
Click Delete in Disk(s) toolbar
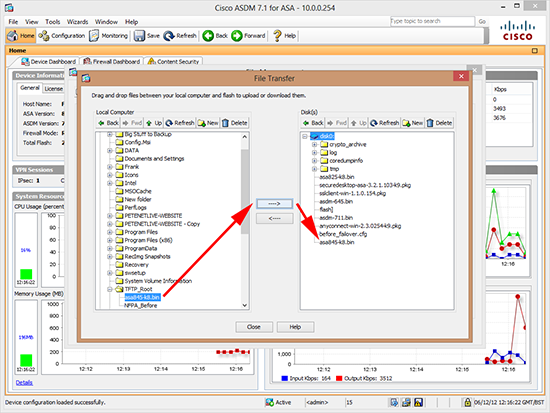(439, 123)
